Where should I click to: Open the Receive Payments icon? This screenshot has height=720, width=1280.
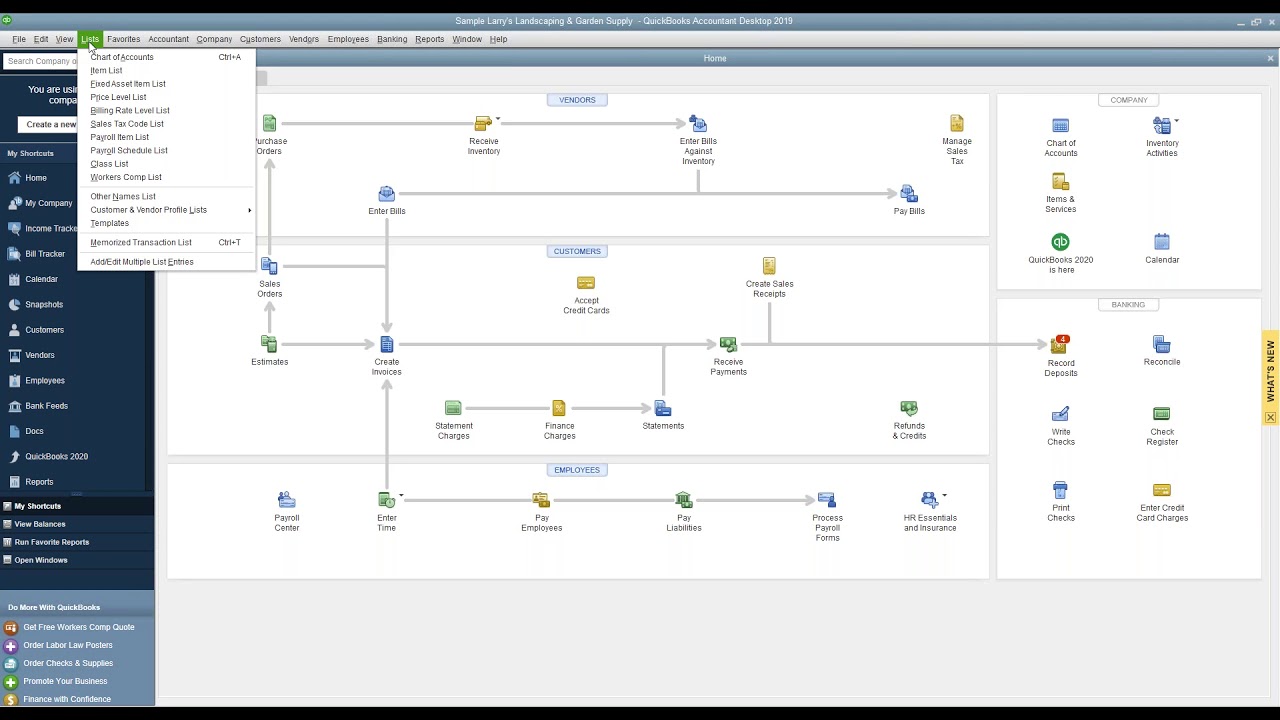tap(728, 345)
